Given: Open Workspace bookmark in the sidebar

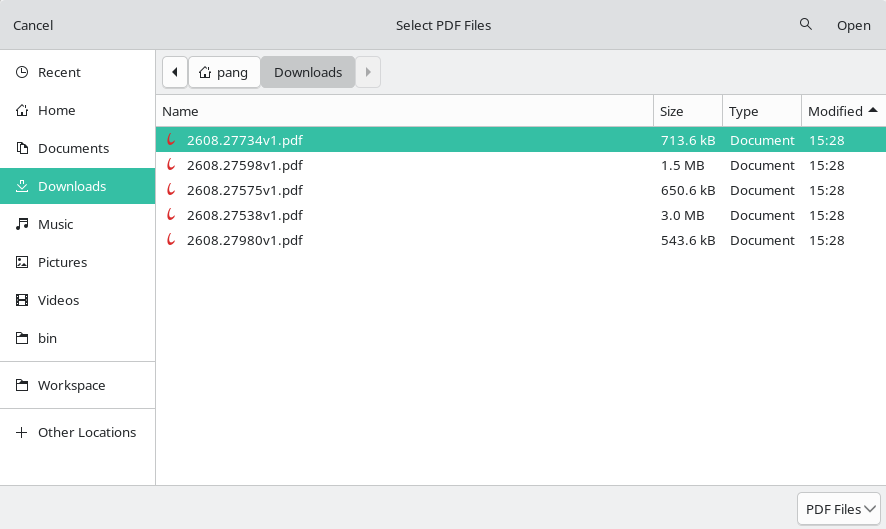Looking at the screenshot, I should (x=77, y=385).
